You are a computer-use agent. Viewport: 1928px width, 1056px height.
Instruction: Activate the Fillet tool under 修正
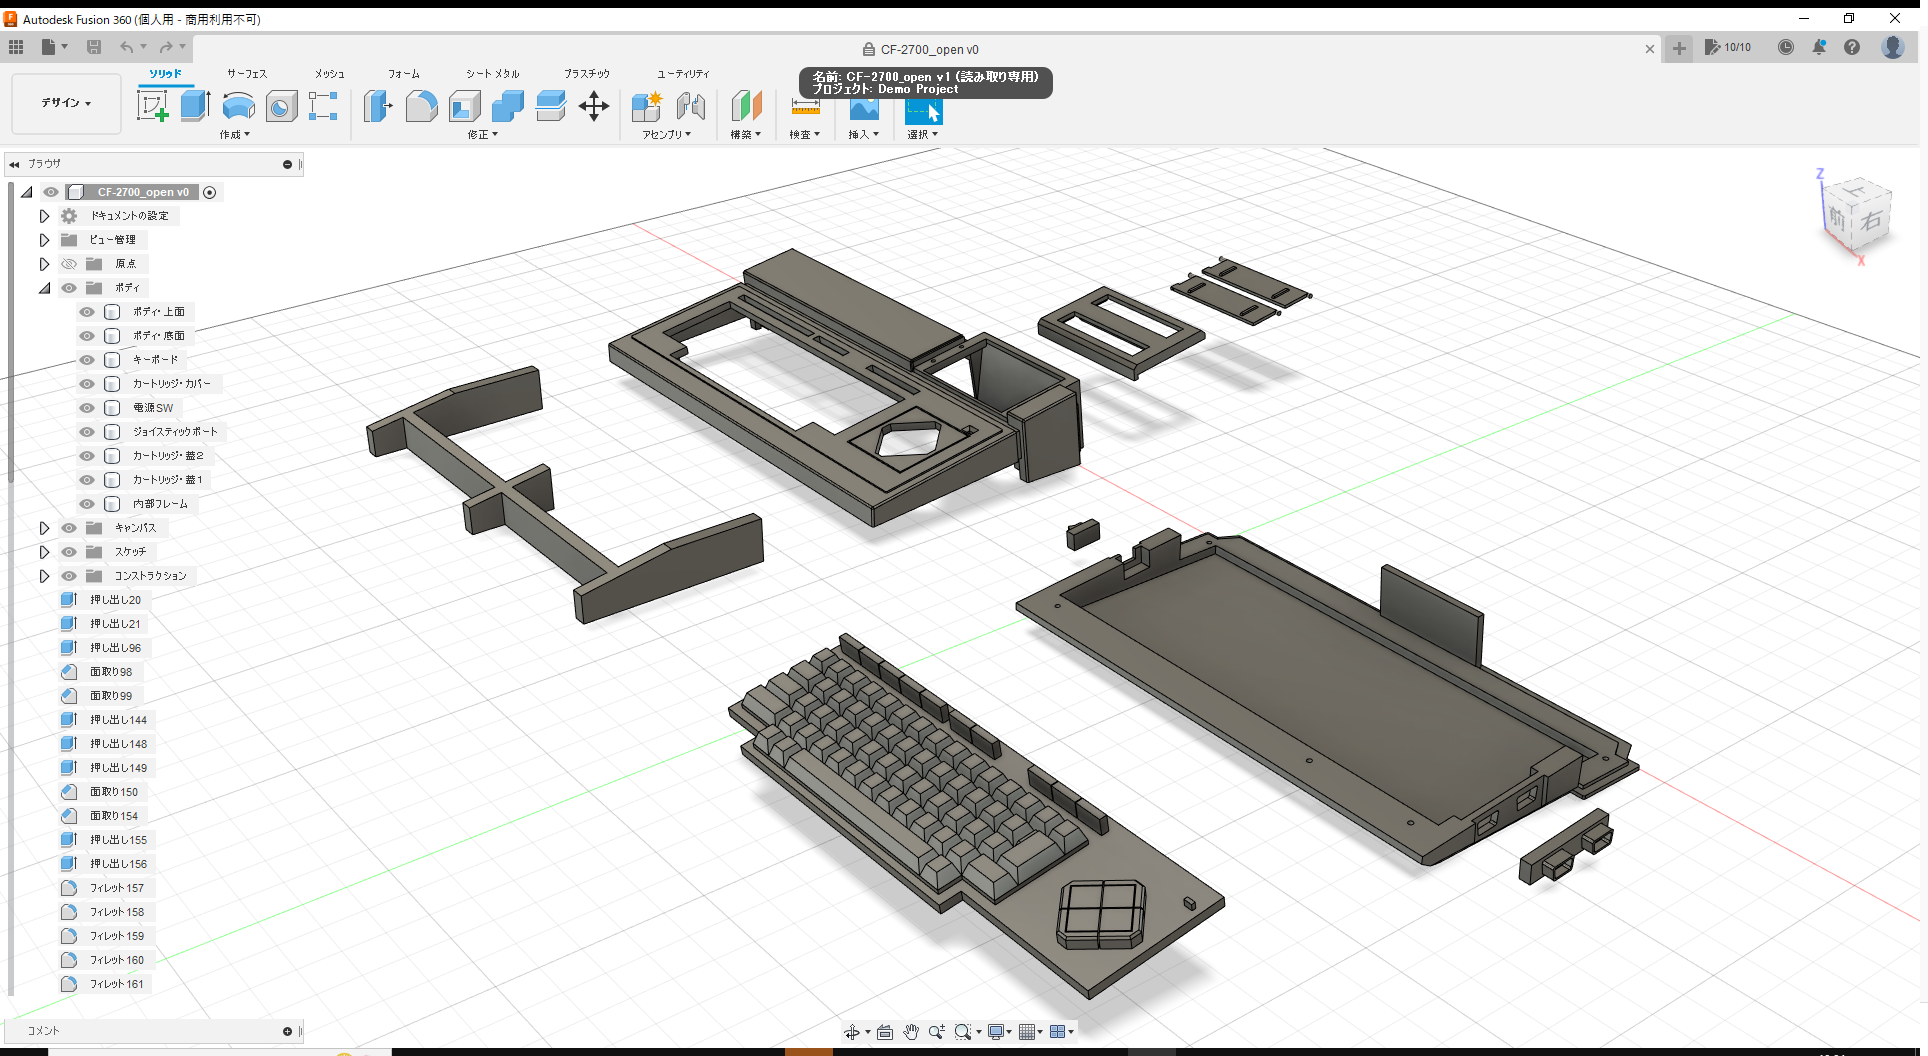[x=421, y=105]
